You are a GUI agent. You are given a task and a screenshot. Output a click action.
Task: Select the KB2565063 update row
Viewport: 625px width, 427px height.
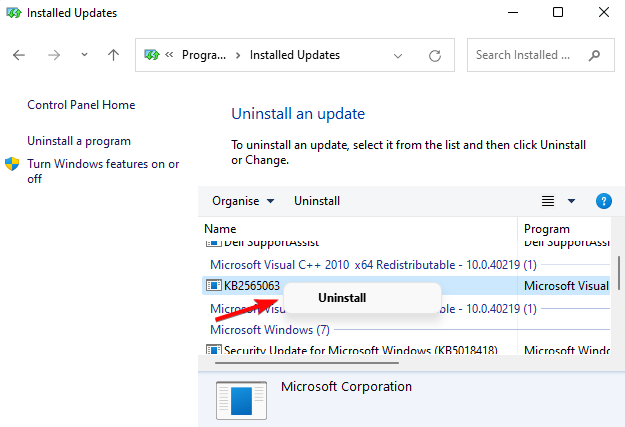(x=406, y=285)
